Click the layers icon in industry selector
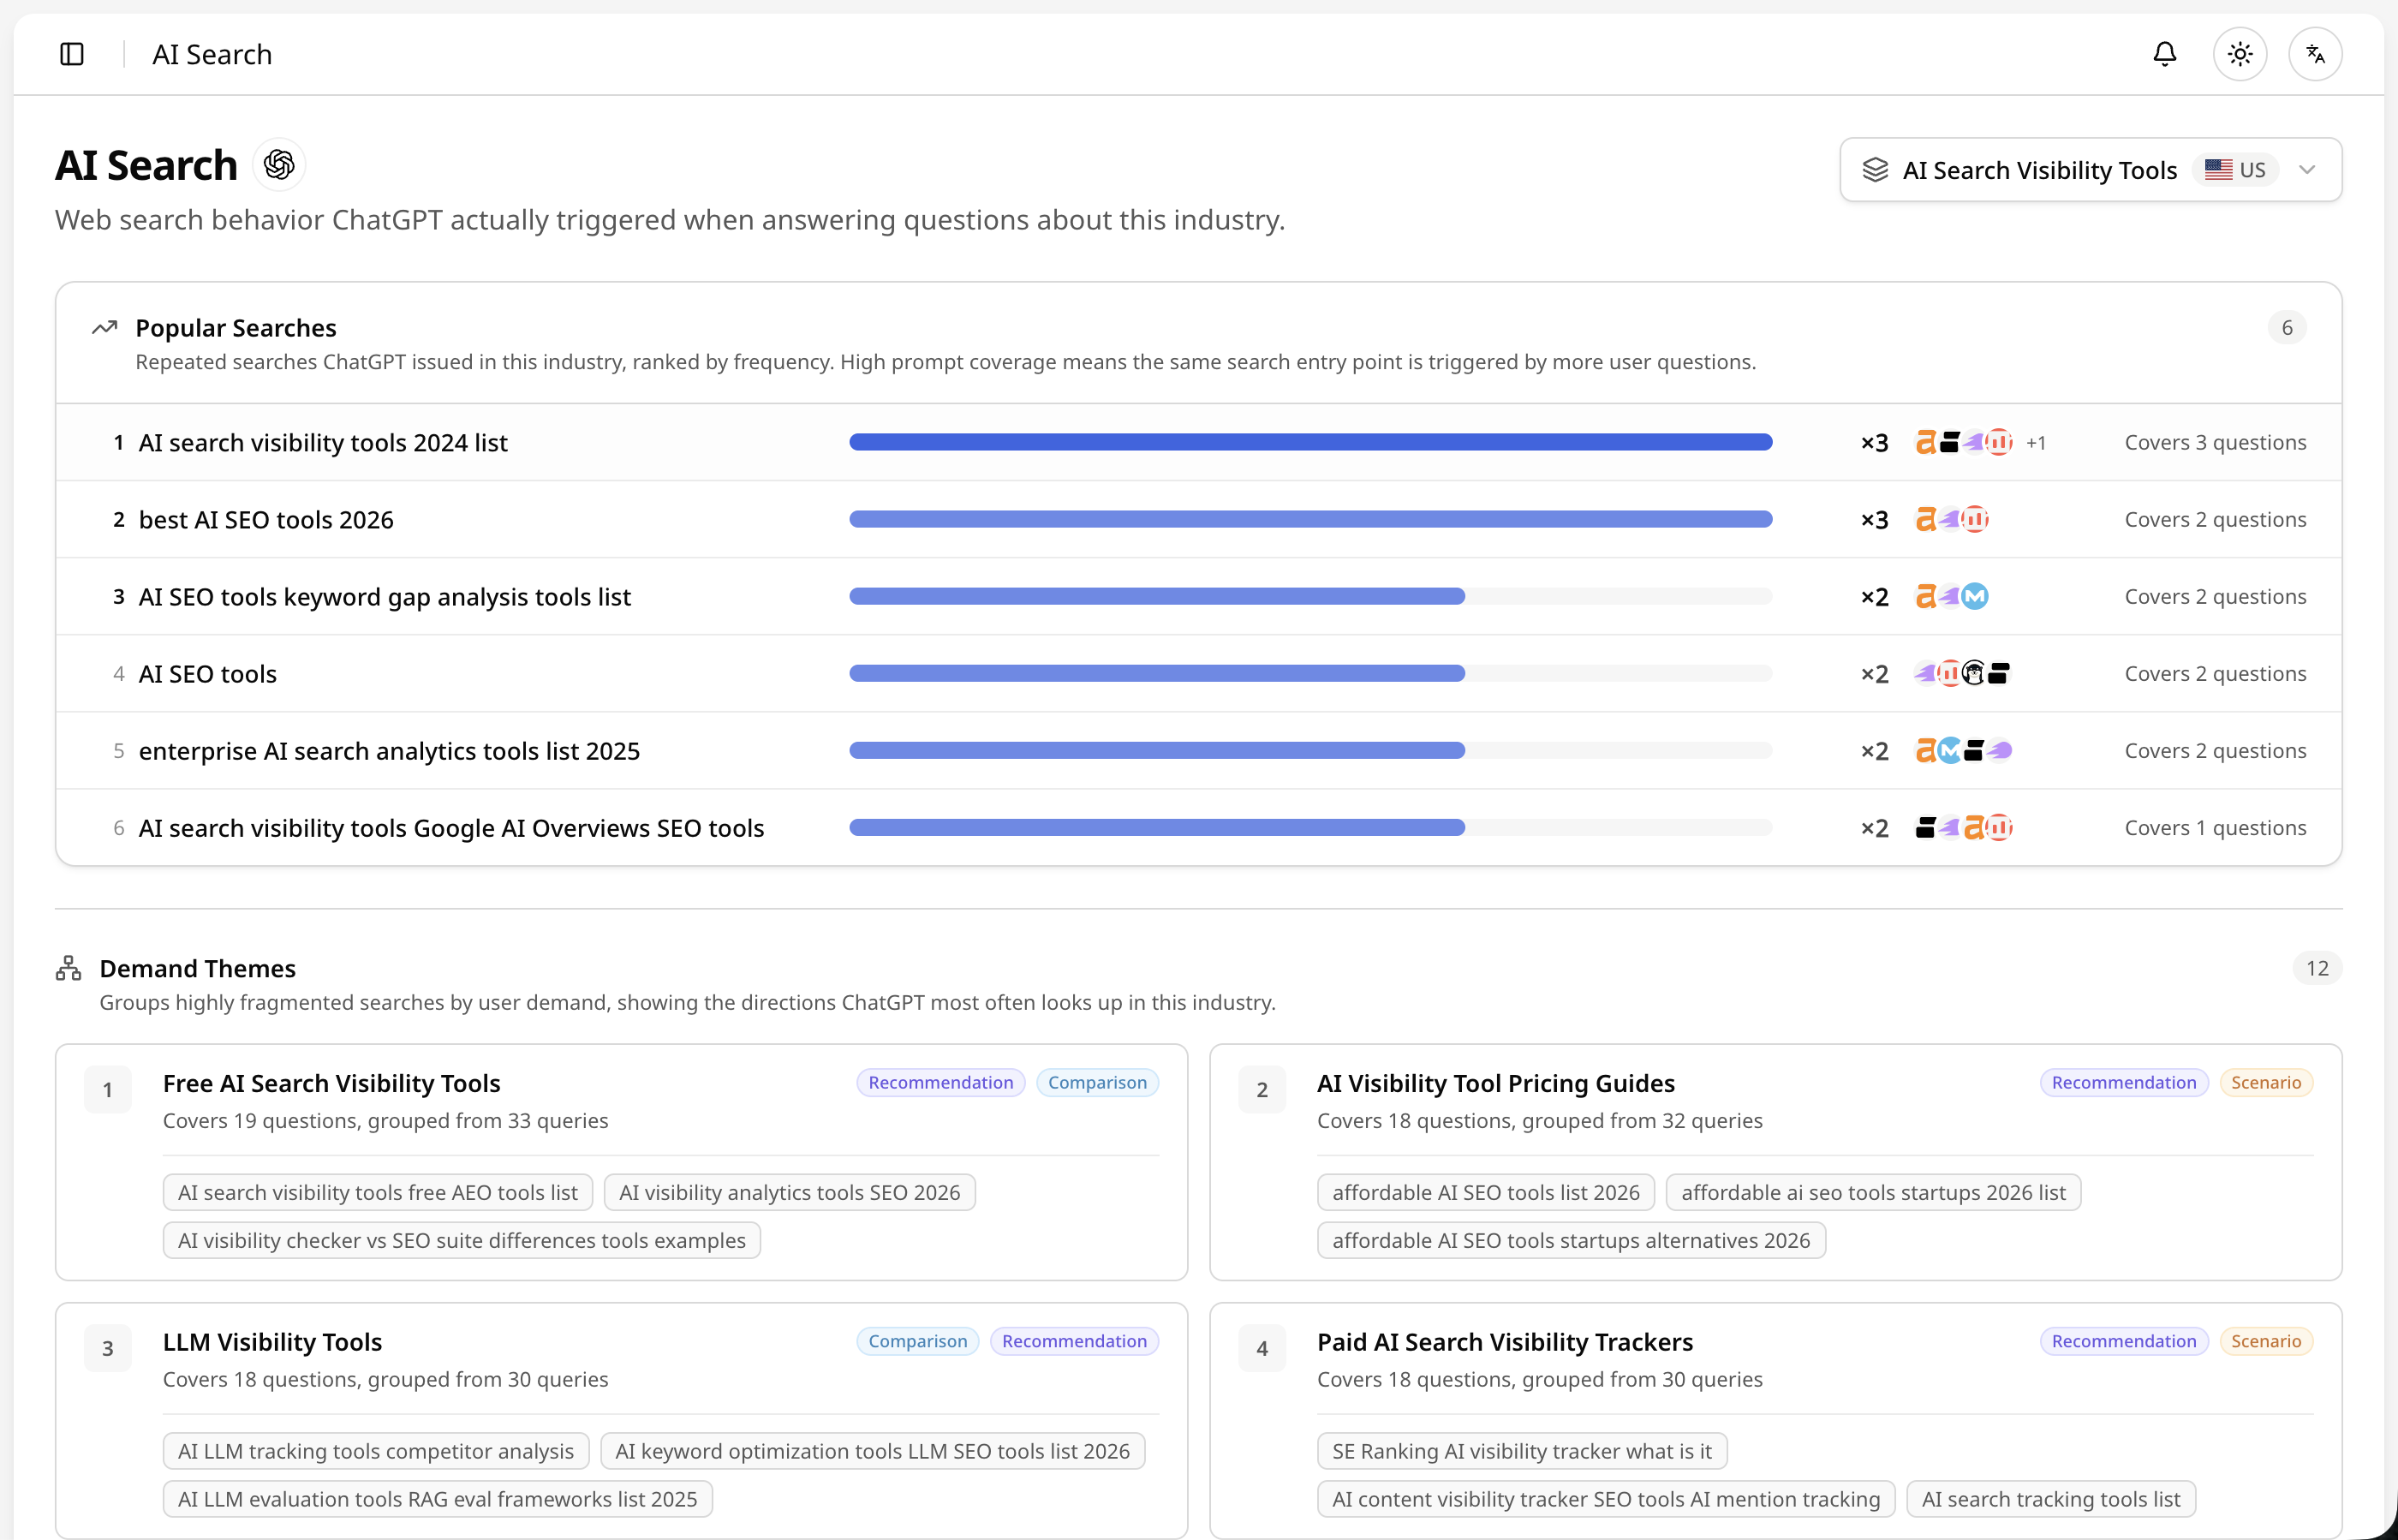Screen dimensions: 2398x1540 tap(1876, 170)
